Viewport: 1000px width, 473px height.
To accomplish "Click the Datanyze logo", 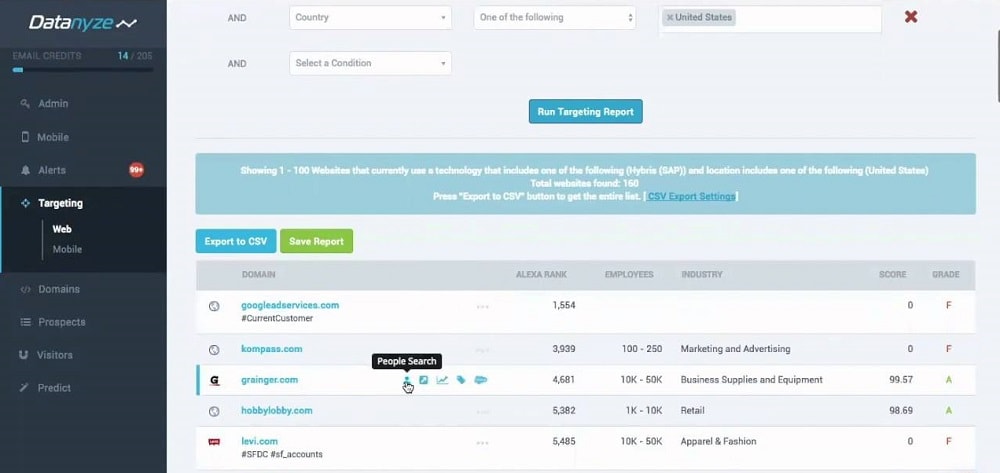I will pyautogui.click(x=82, y=22).
